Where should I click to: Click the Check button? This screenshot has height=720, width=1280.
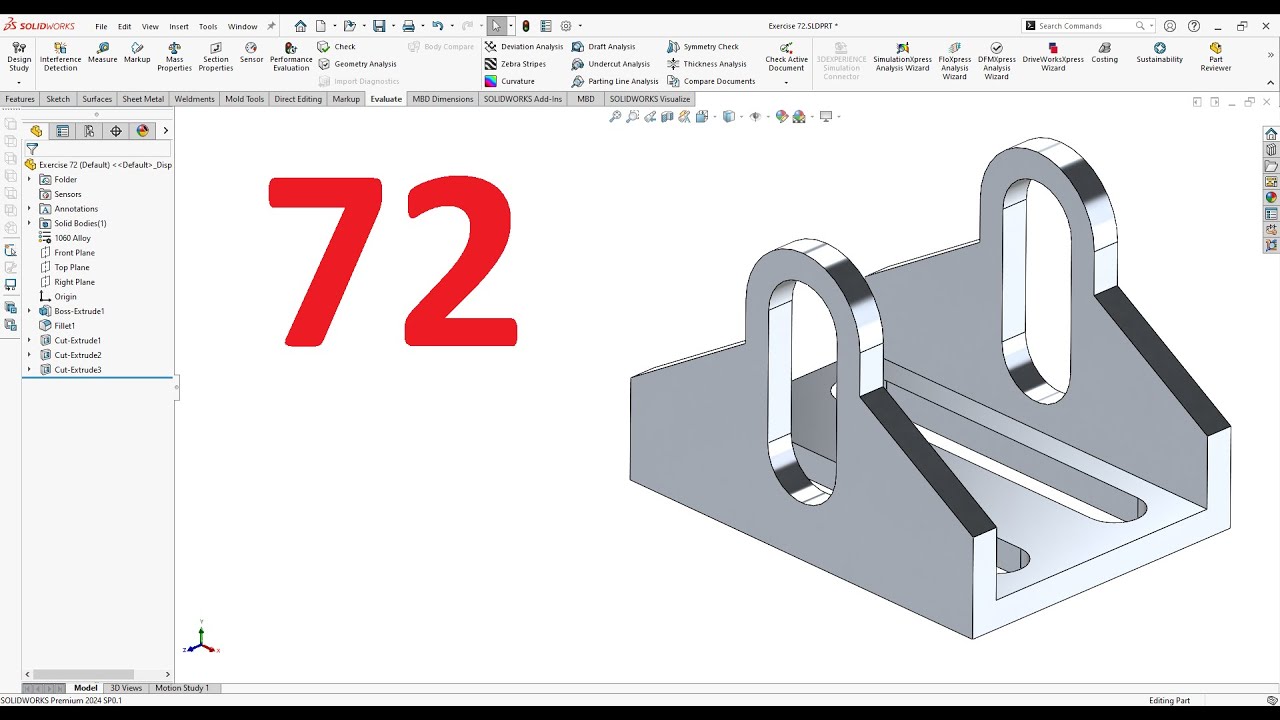[337, 47]
